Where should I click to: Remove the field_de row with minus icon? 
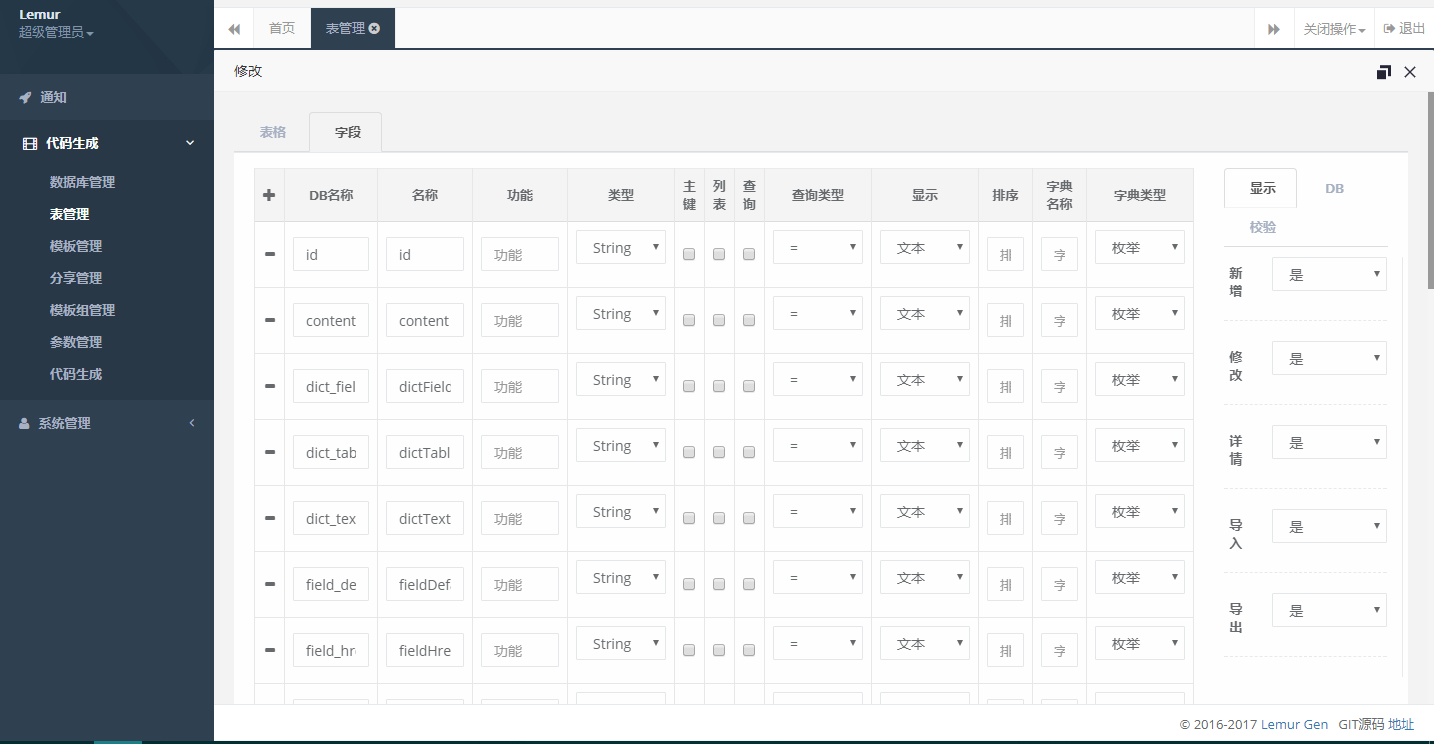pos(269,584)
